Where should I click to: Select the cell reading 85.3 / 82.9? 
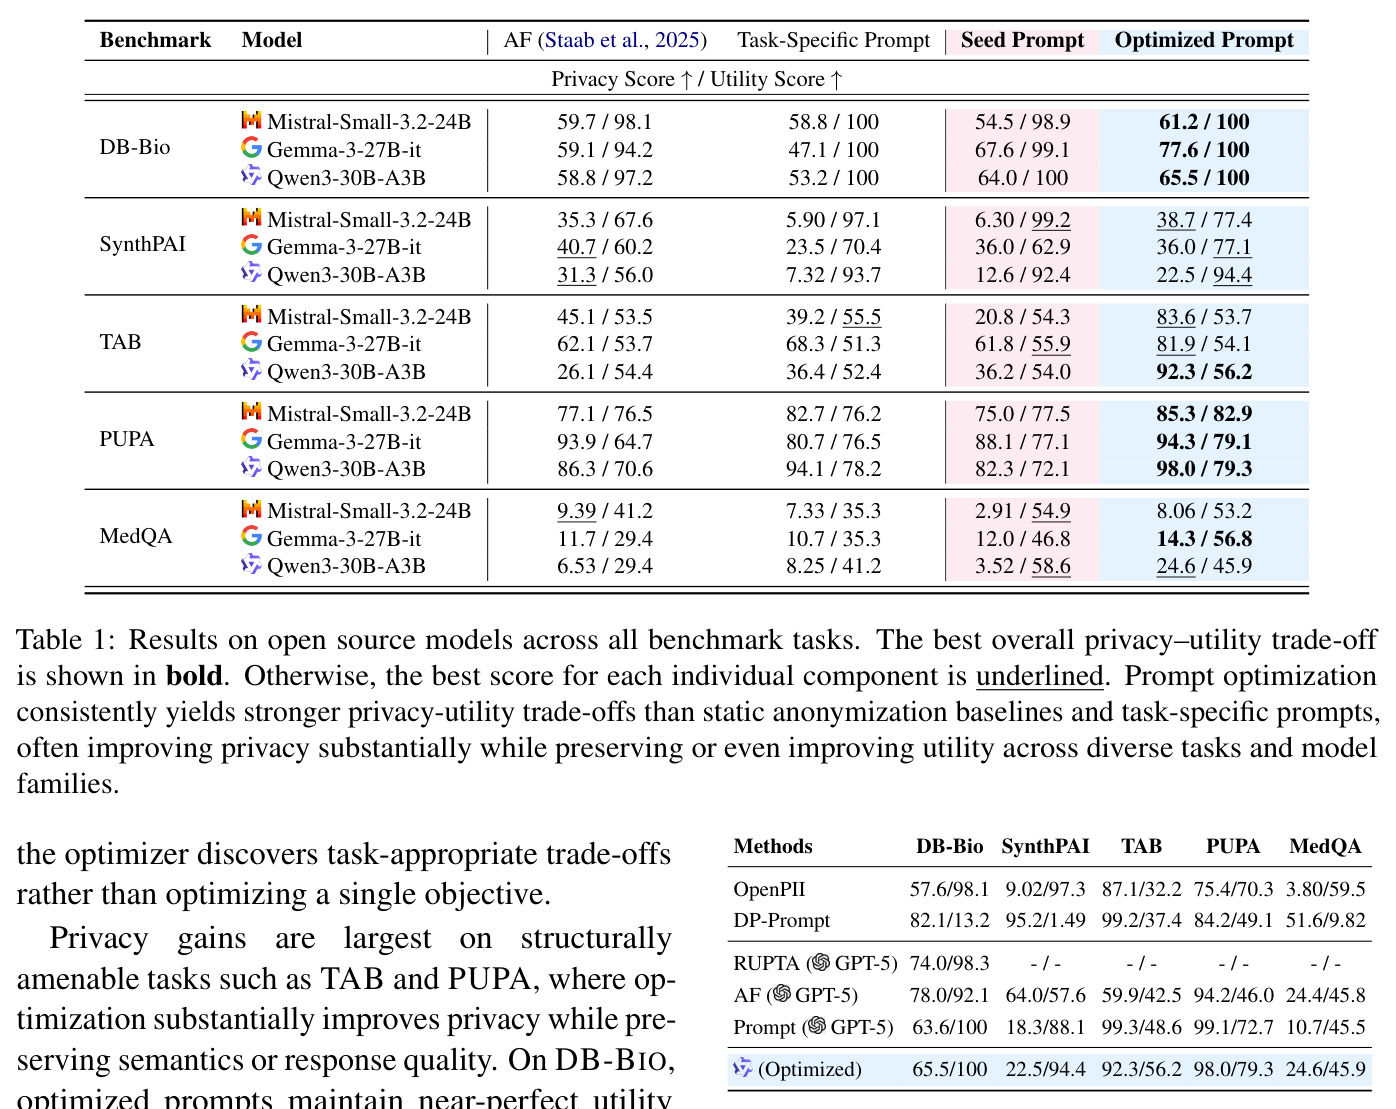click(1204, 413)
